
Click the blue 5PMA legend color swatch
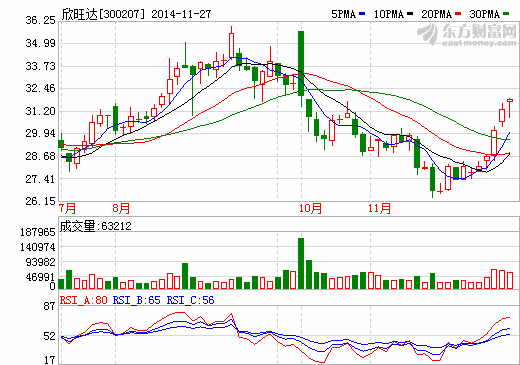[x=362, y=14]
